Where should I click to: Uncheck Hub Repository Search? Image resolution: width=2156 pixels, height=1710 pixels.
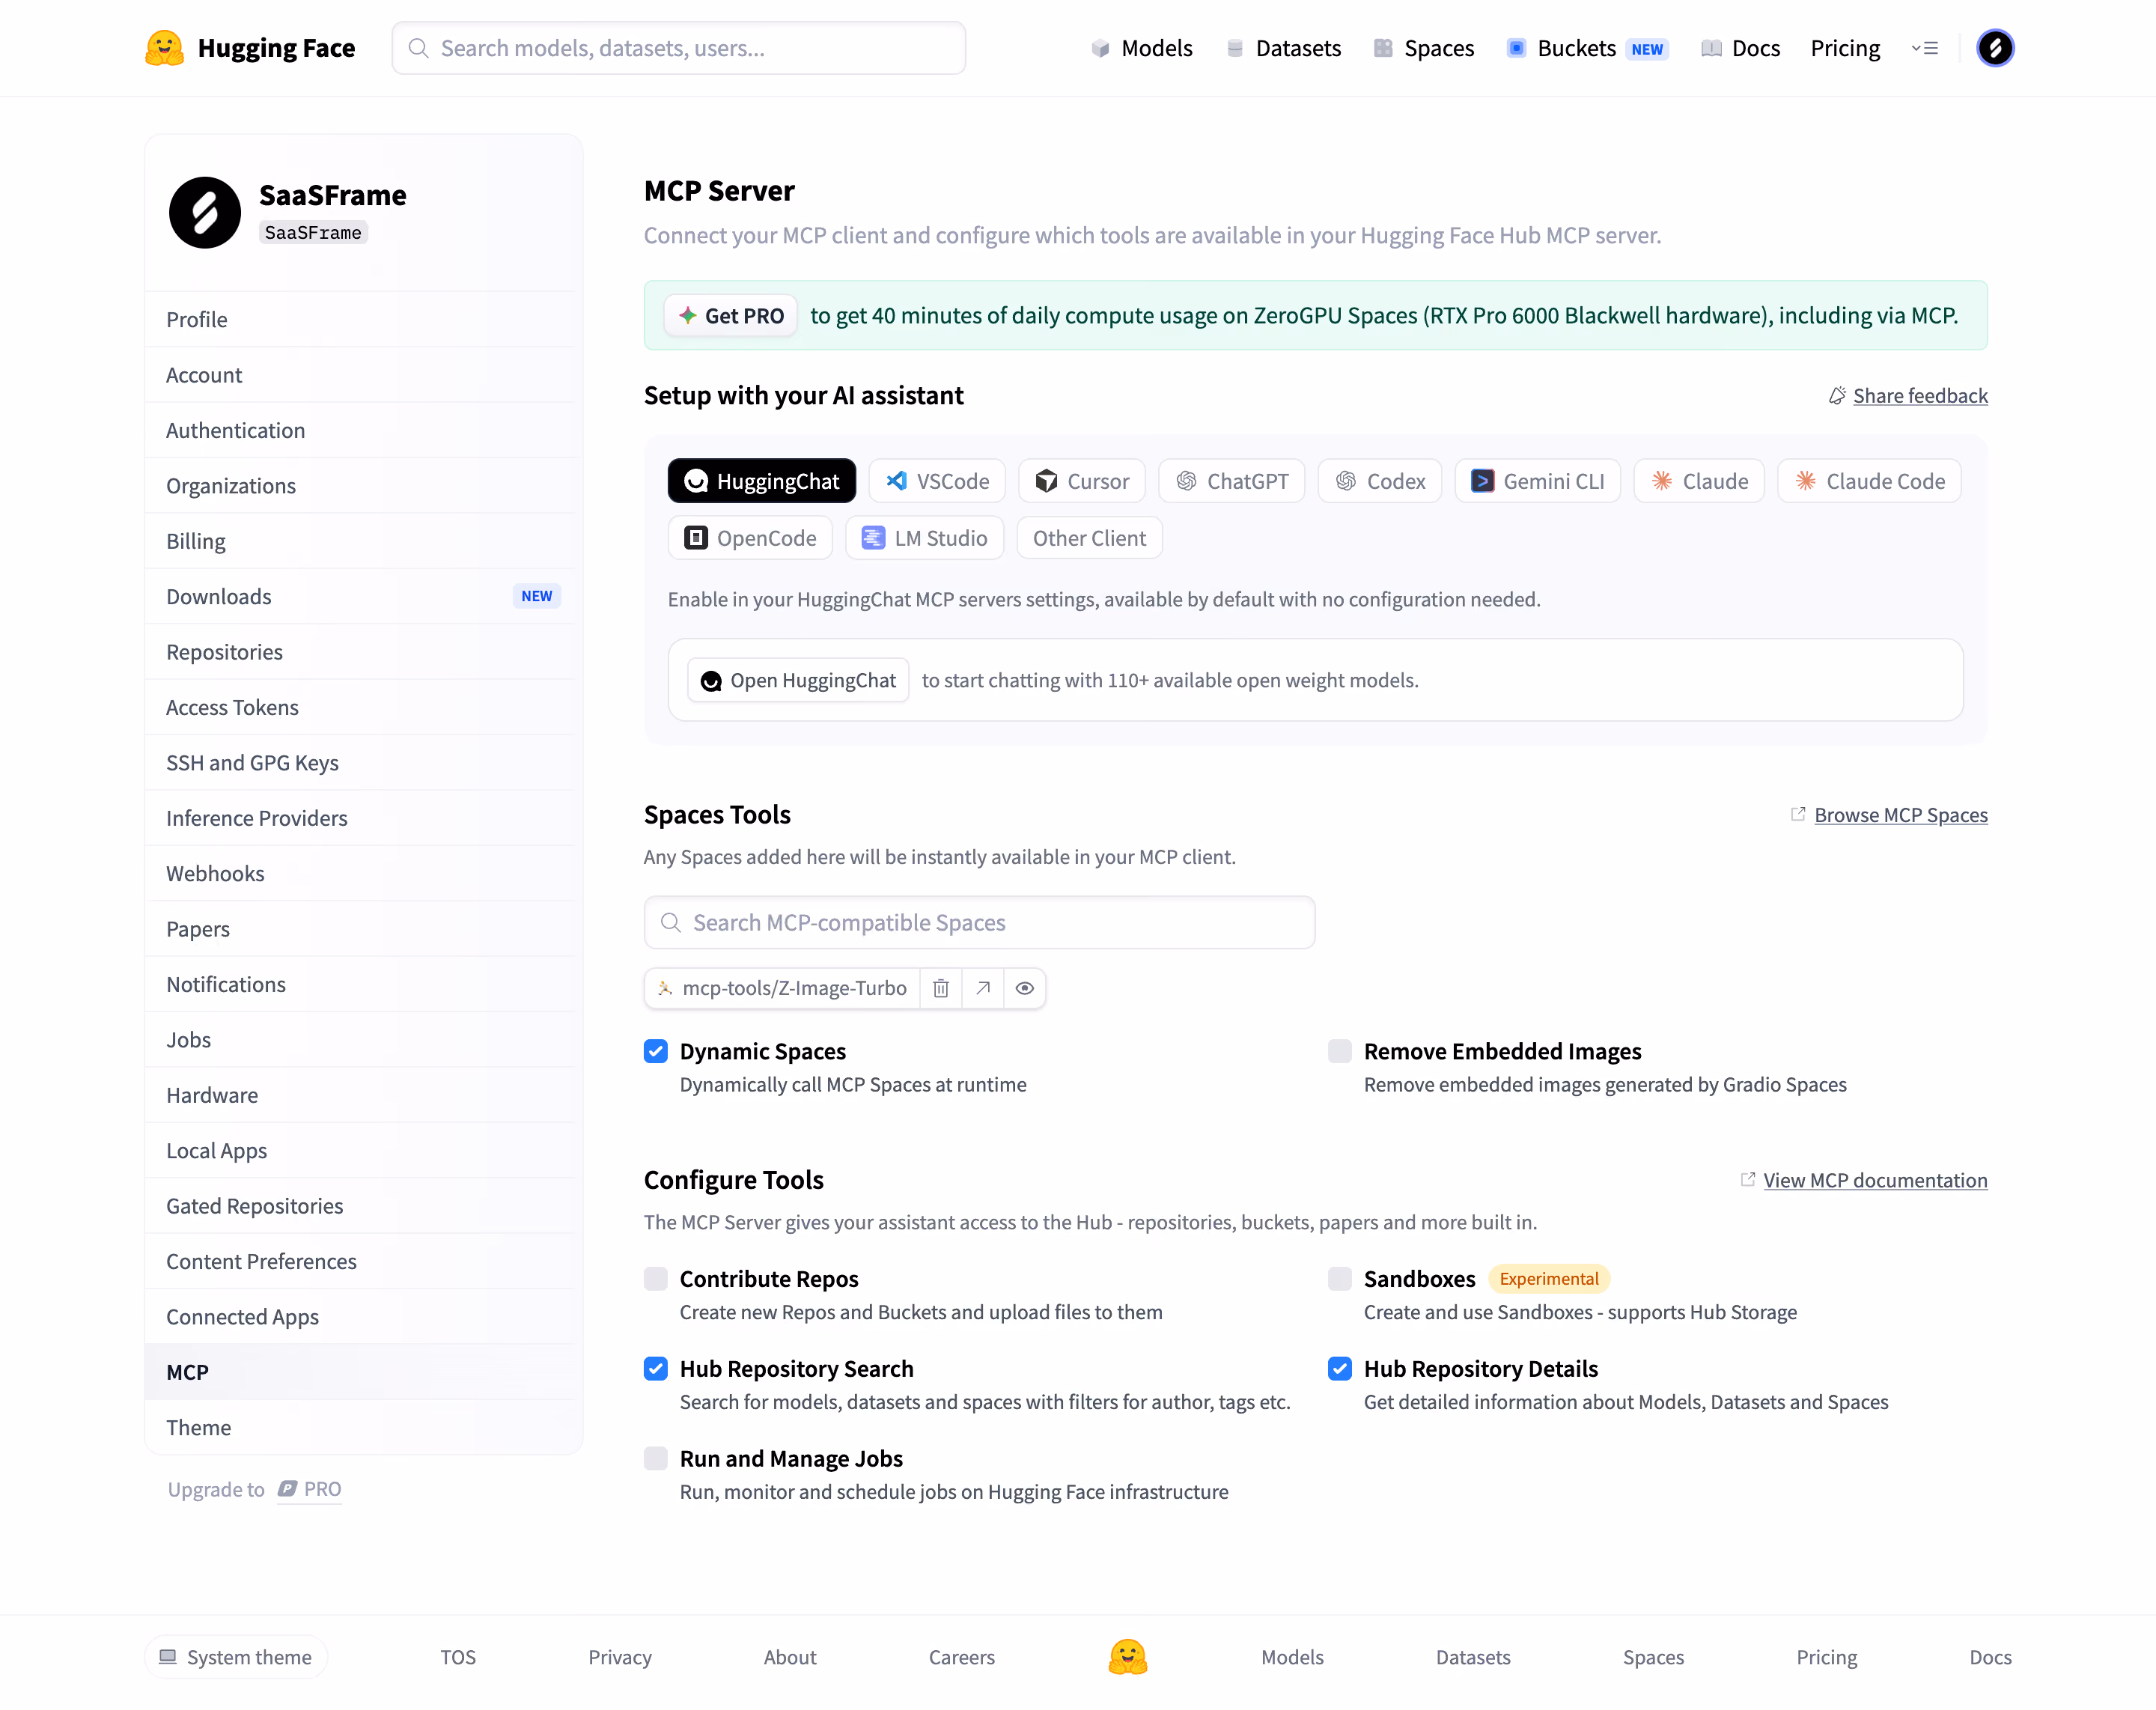click(x=656, y=1369)
